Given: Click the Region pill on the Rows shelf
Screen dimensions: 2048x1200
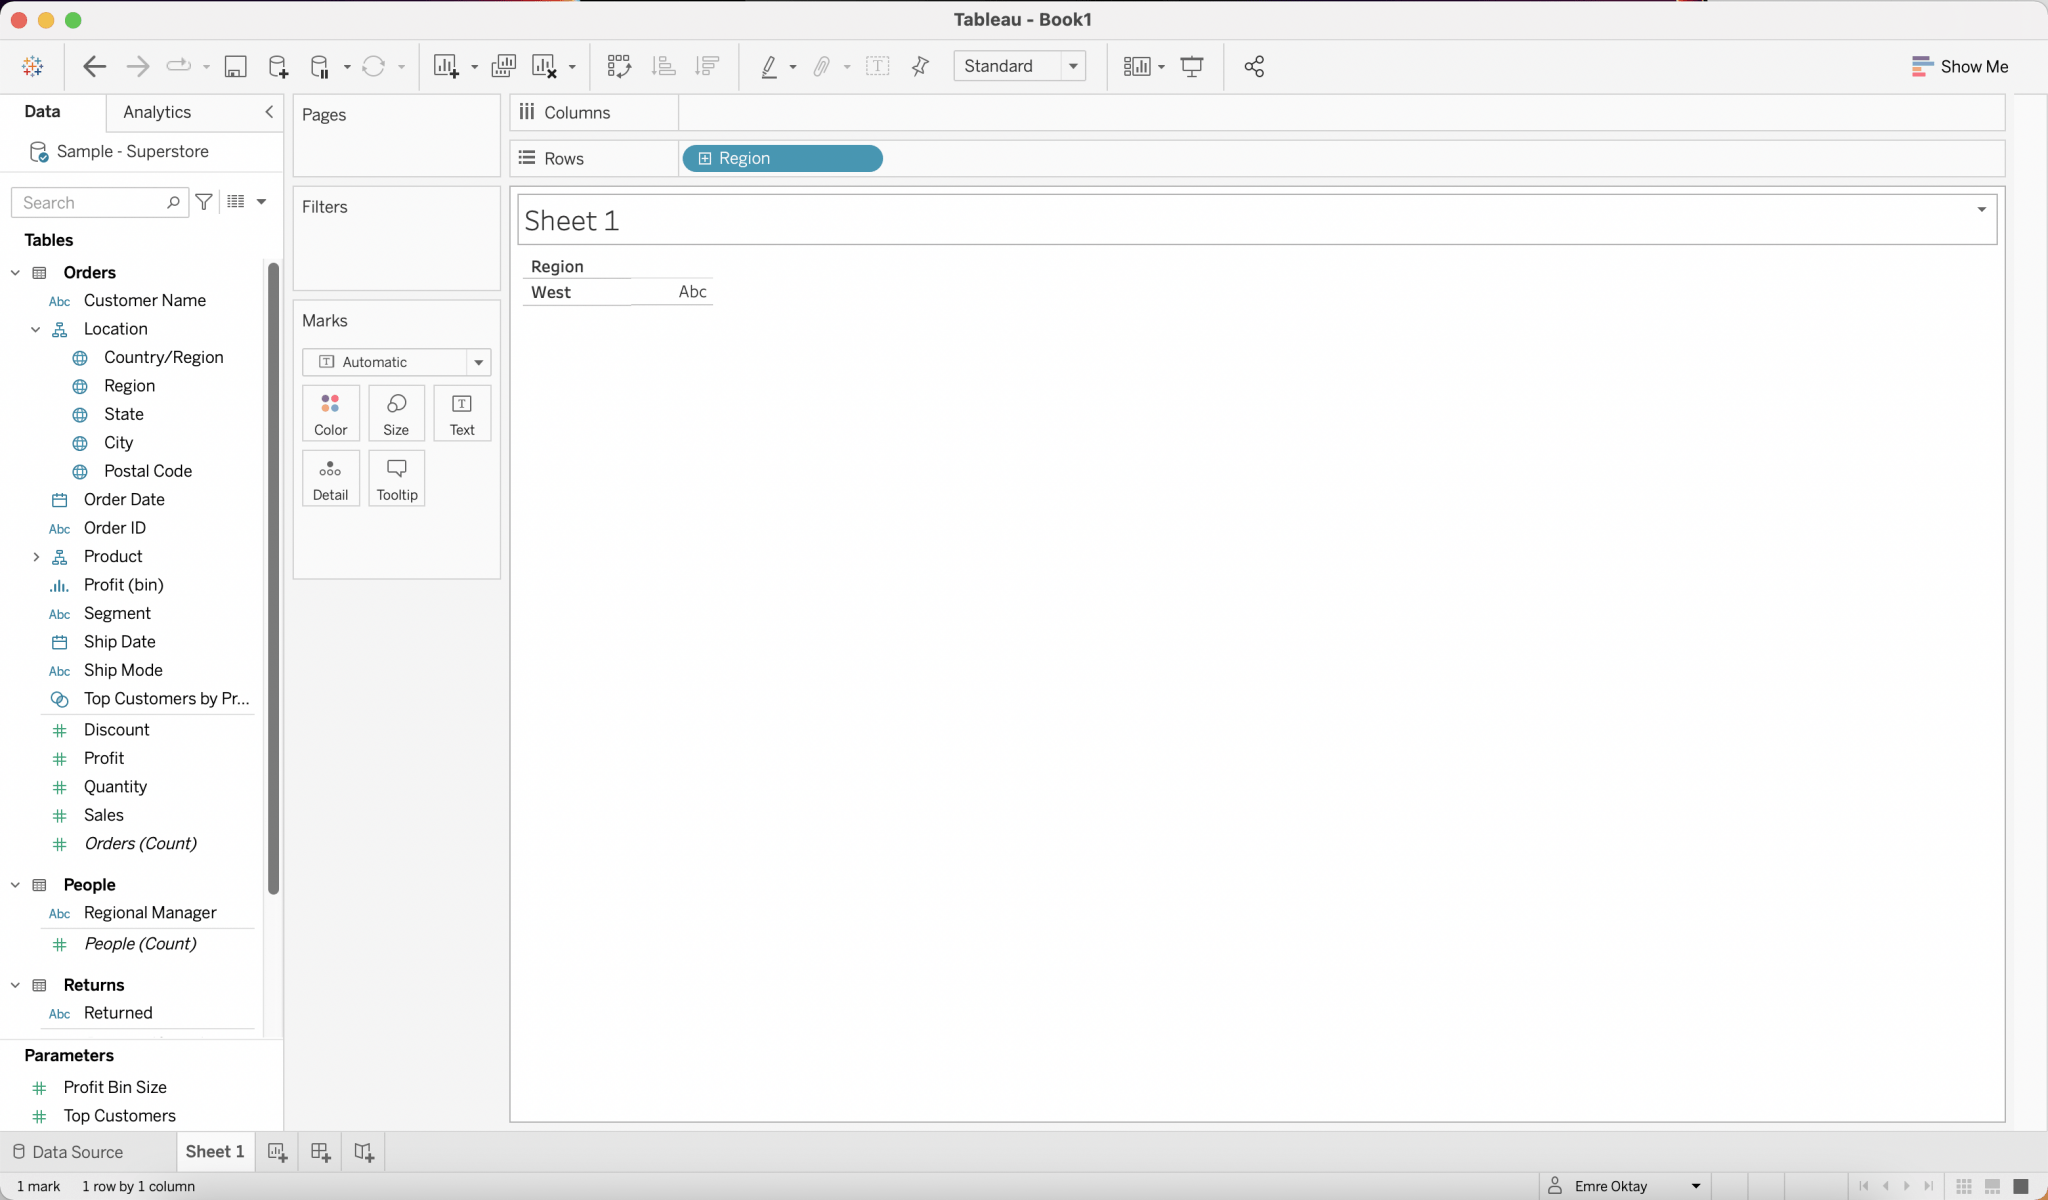Looking at the screenshot, I should pyautogui.click(x=781, y=158).
